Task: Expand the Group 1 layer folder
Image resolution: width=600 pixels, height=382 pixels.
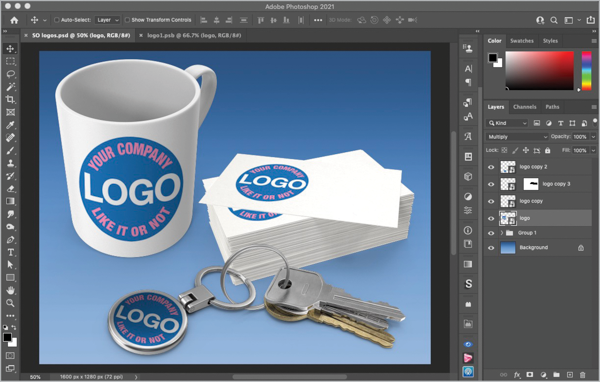Action: click(x=502, y=233)
